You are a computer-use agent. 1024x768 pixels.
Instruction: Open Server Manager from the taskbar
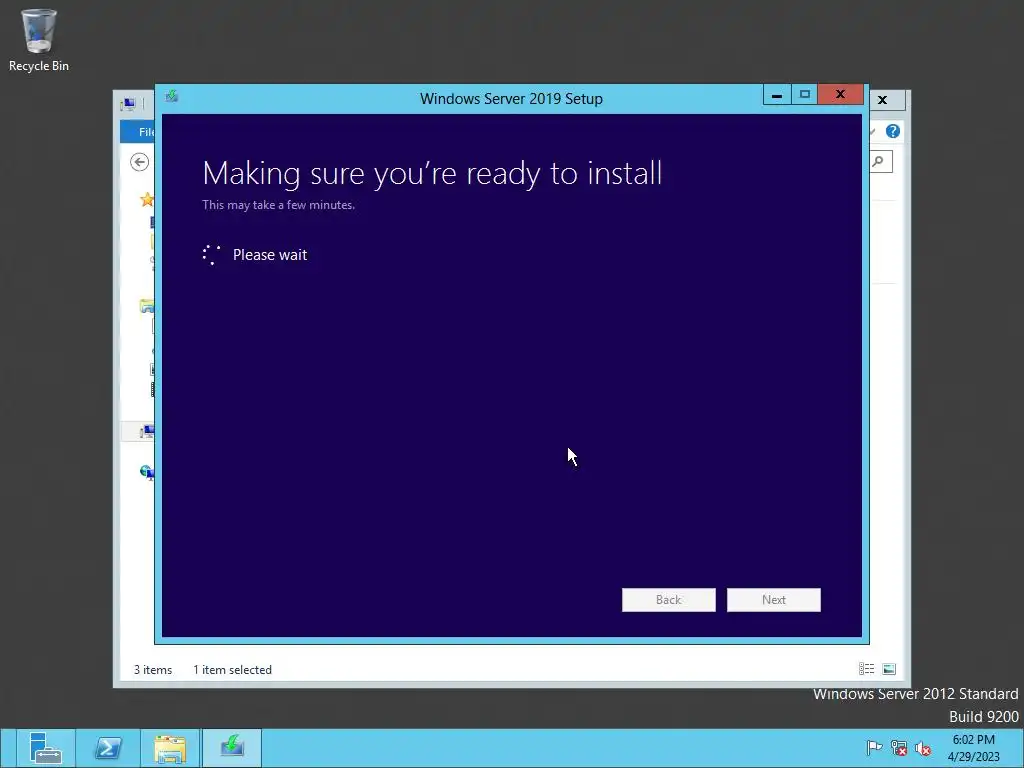click(44, 748)
